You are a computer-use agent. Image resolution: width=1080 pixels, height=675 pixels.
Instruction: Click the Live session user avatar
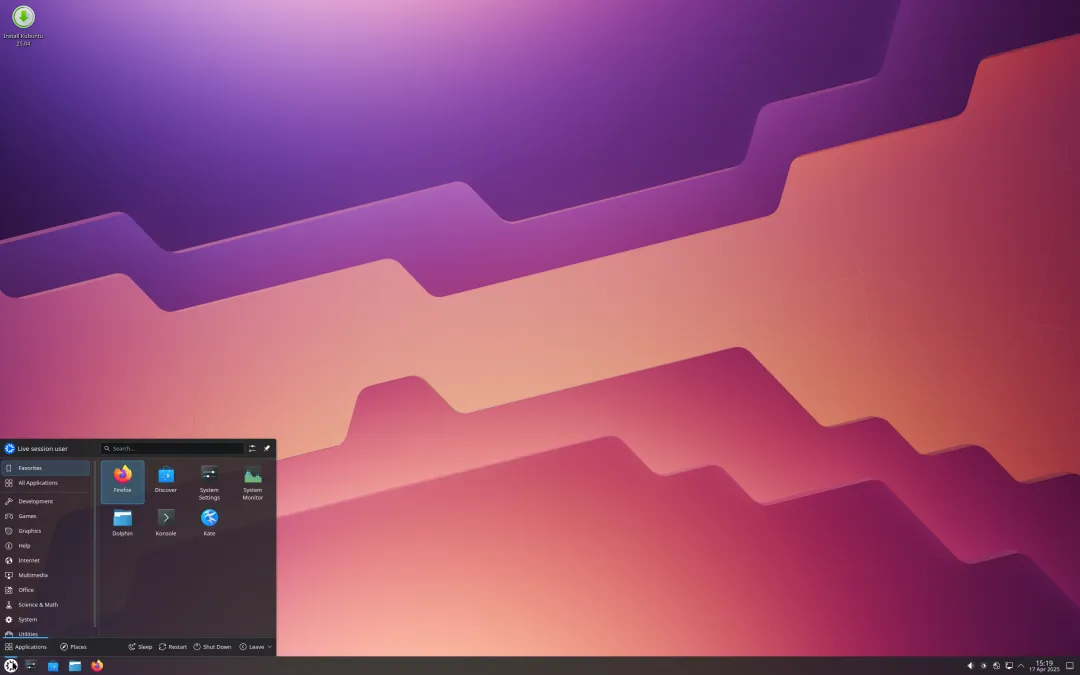(10, 448)
